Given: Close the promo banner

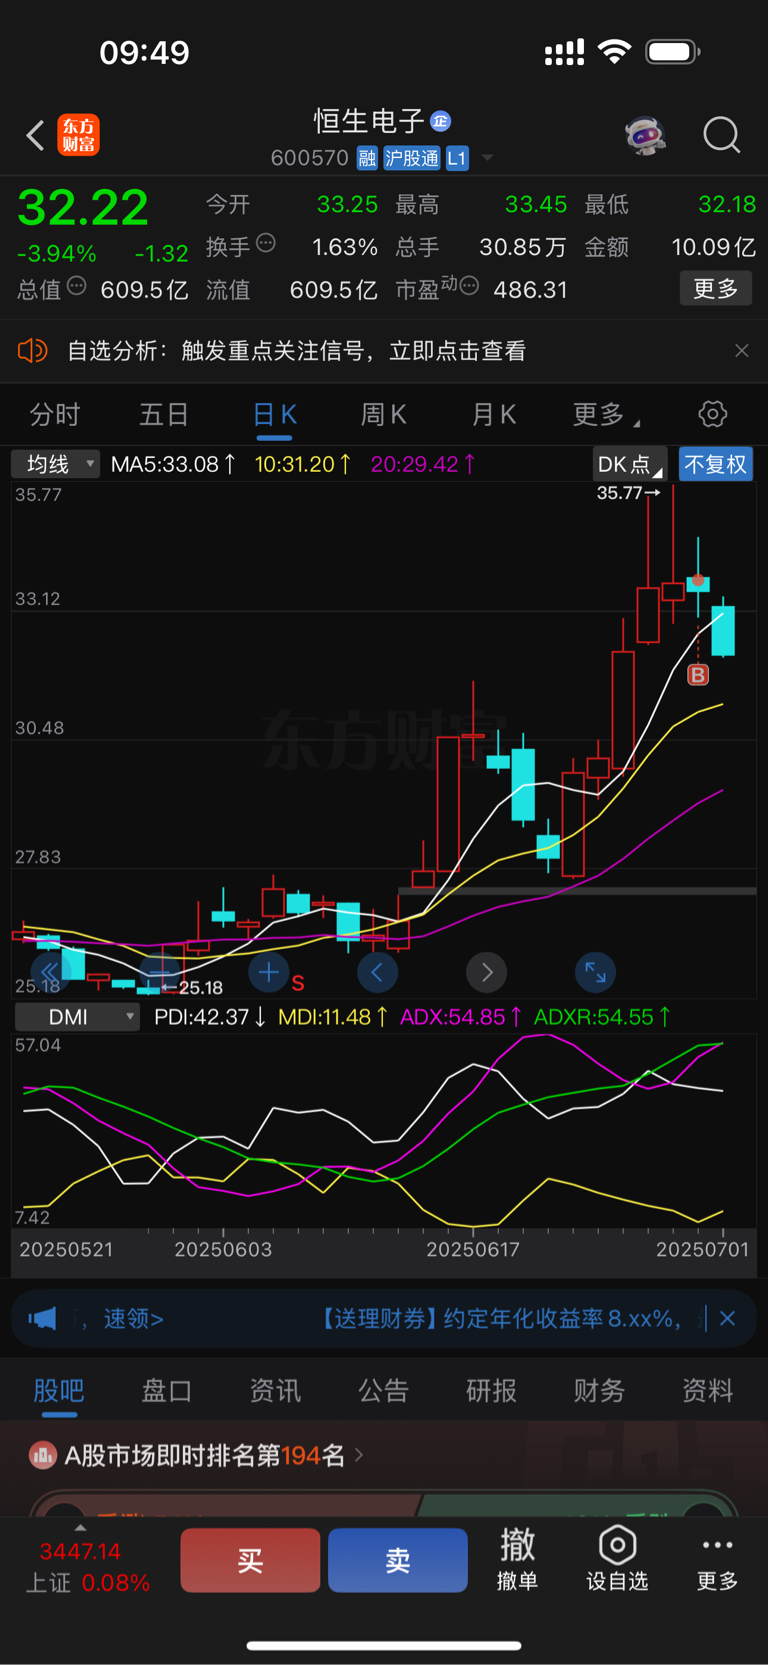Looking at the screenshot, I should click(x=728, y=1319).
